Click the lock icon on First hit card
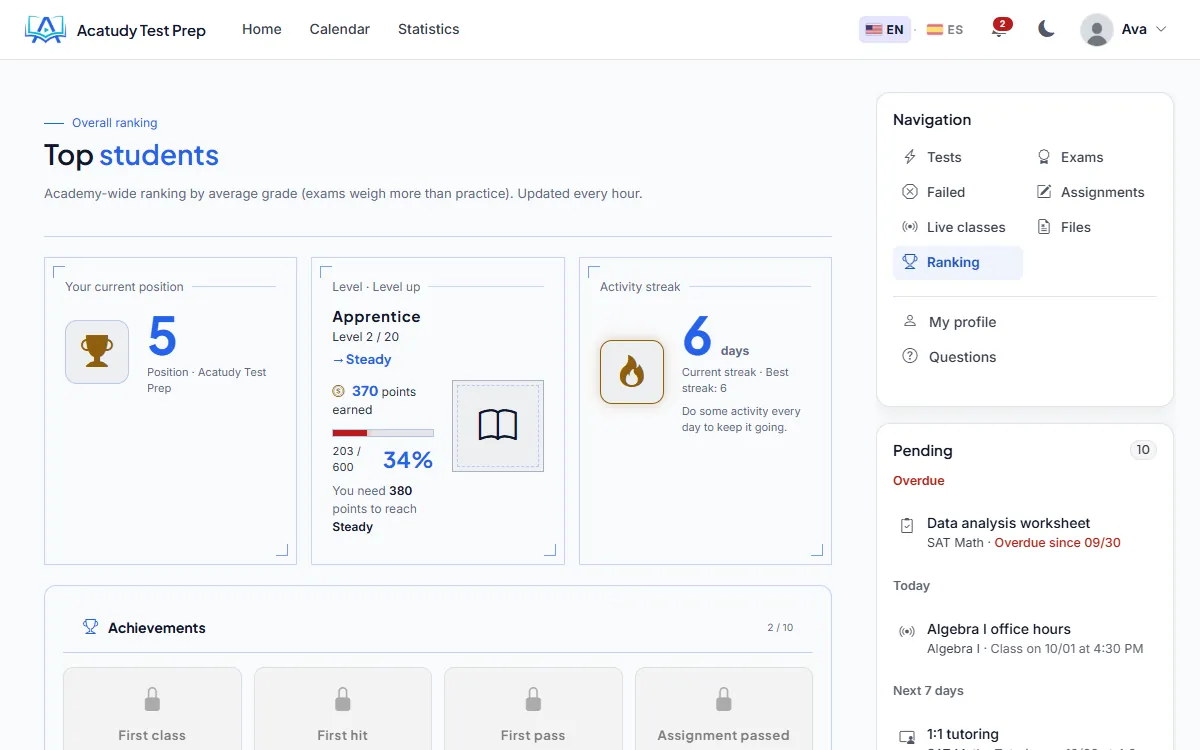 [343, 698]
